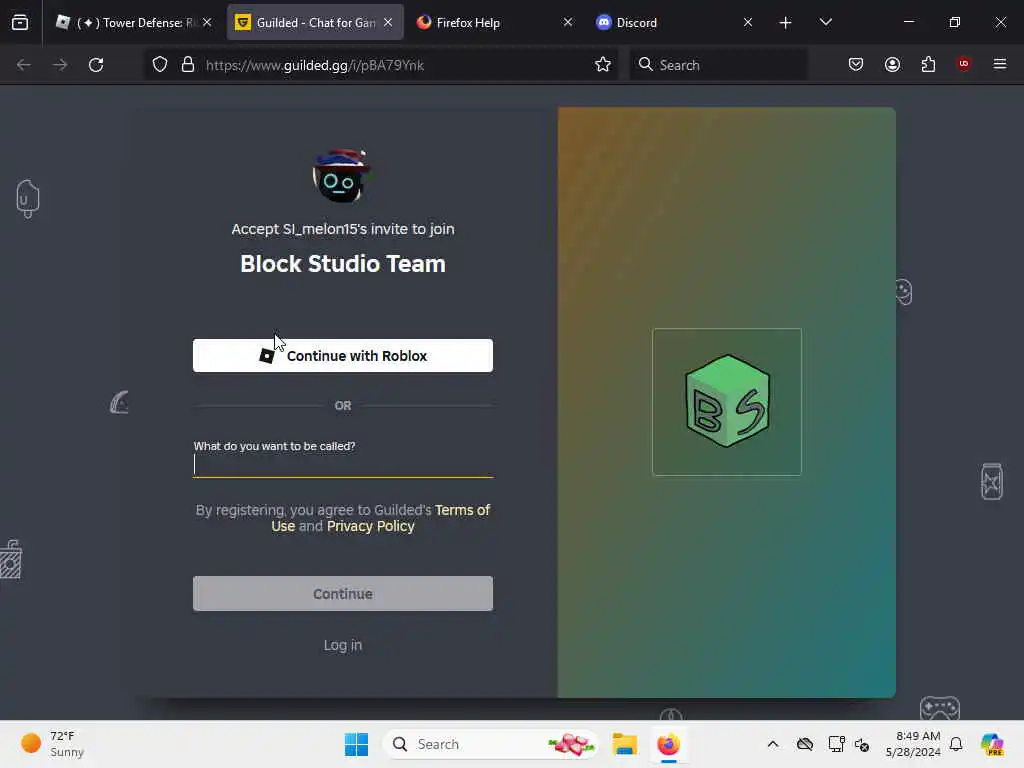Launch Copilot preview from taskbar
1024x768 pixels.
[991, 744]
